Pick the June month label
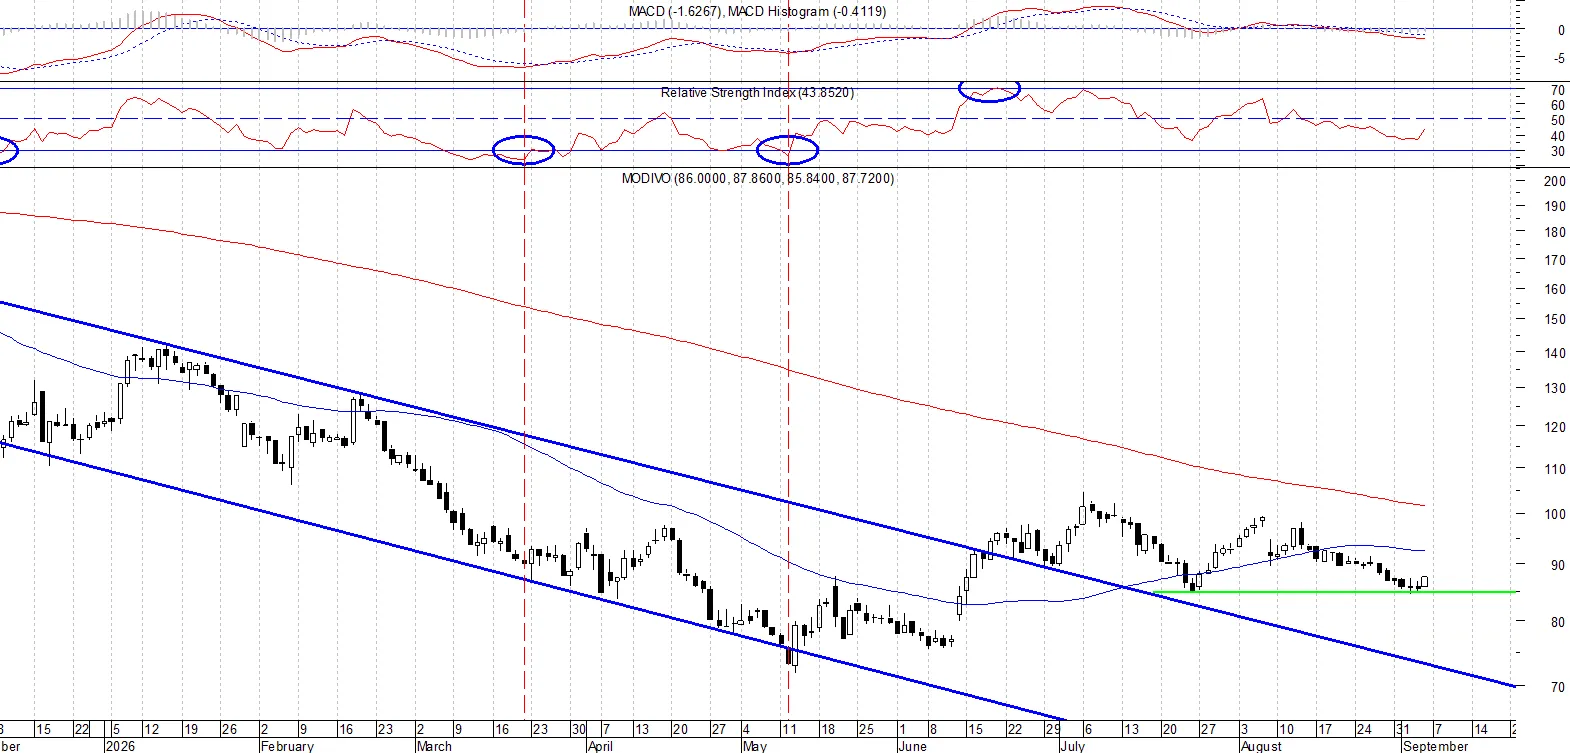 (913, 746)
